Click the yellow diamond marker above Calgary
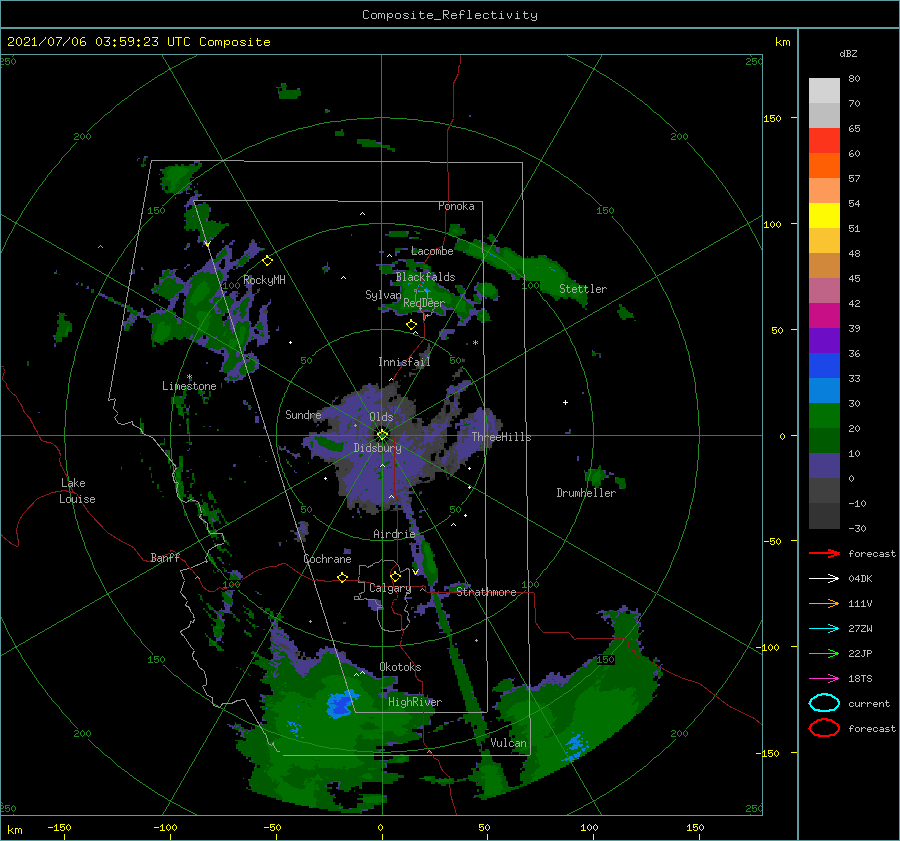Screen dimensions: 900x841 tap(395, 576)
